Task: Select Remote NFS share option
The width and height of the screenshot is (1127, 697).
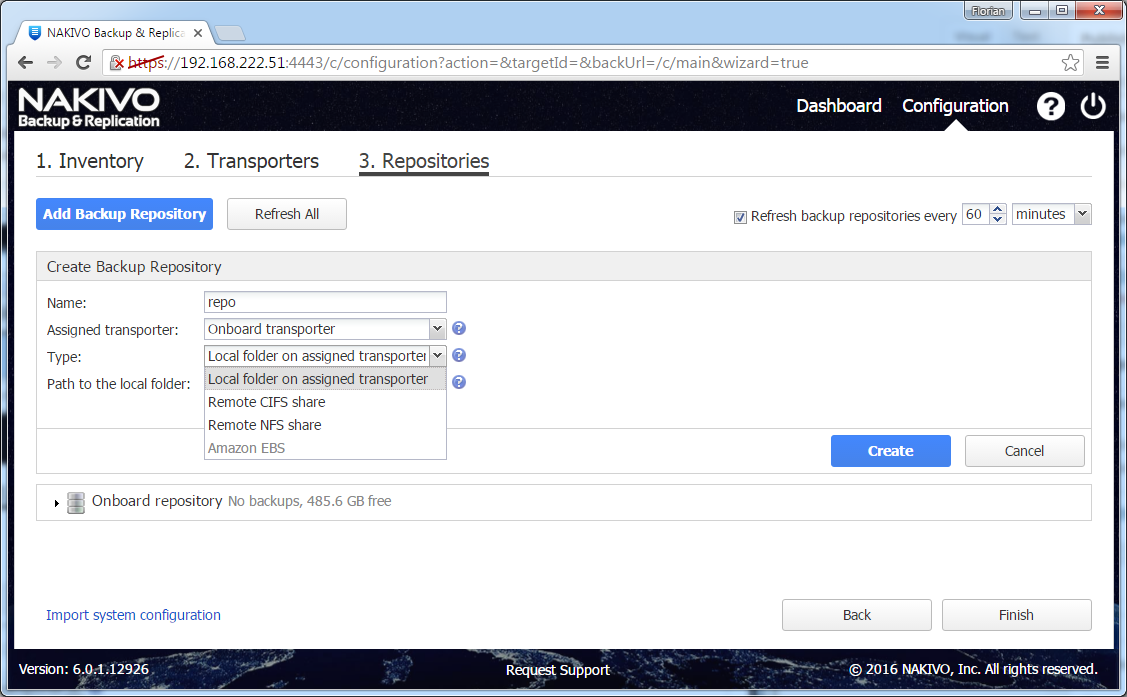Action: (x=325, y=425)
